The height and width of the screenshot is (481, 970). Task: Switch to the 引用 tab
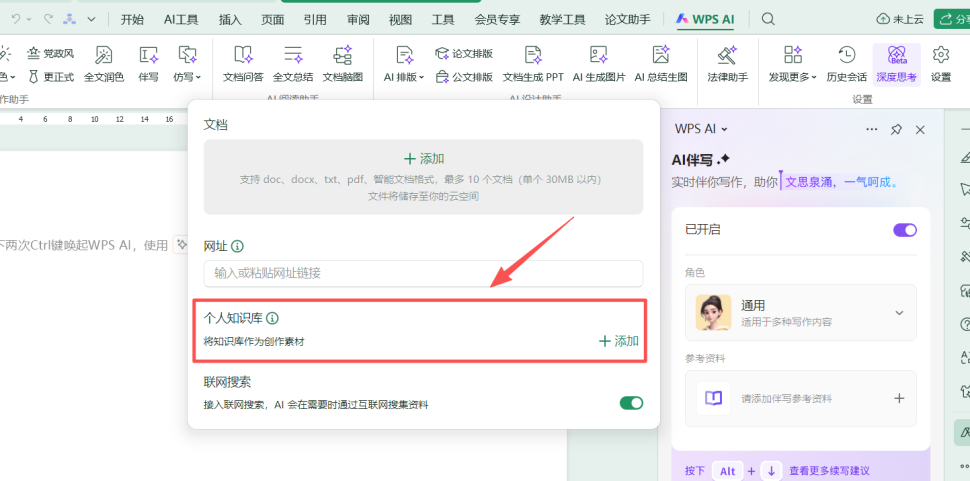[x=315, y=19]
